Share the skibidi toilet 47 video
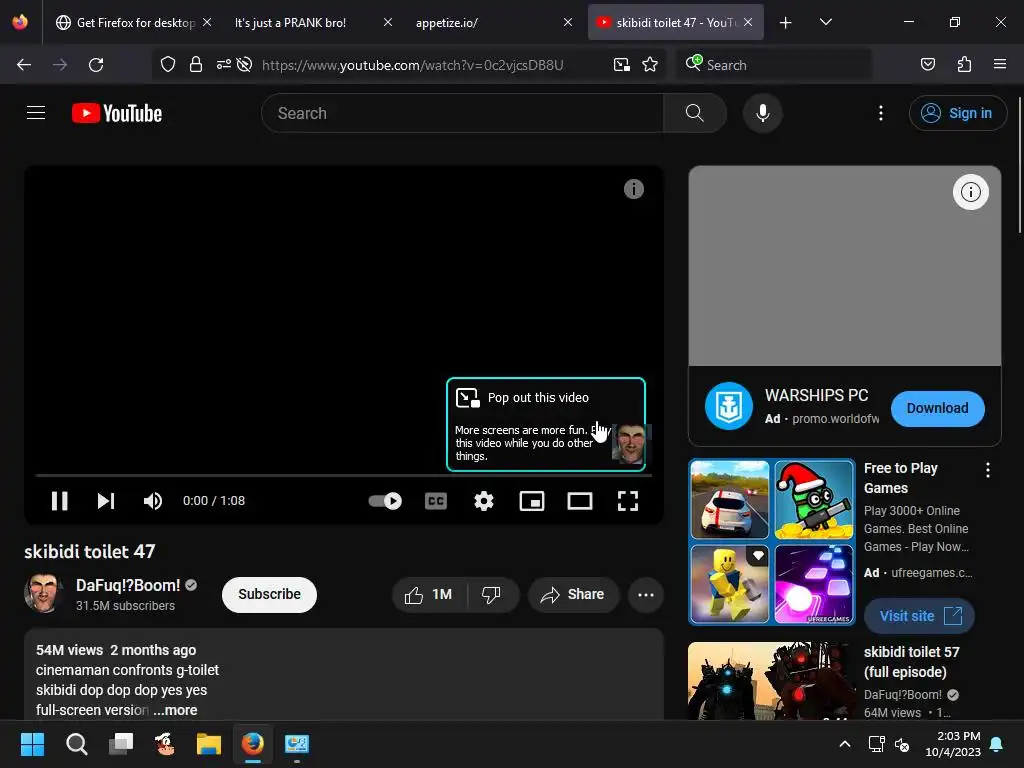Viewport: 1024px width, 768px height. pyautogui.click(x=573, y=594)
